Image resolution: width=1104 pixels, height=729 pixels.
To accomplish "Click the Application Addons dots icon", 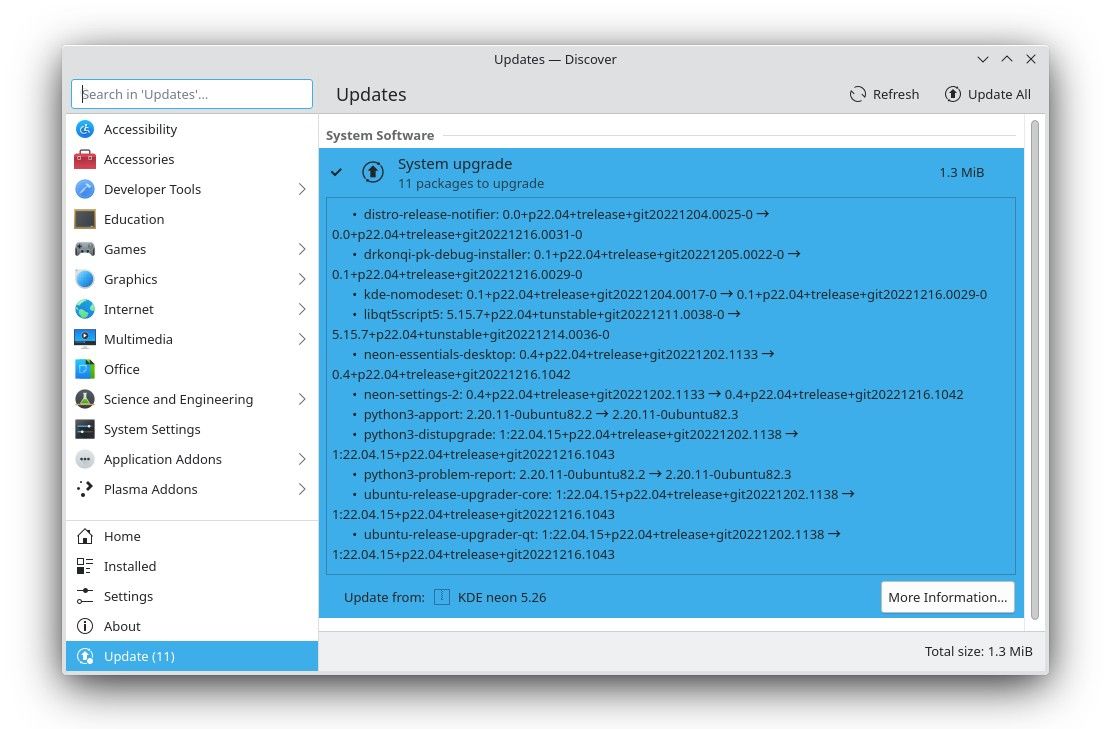I will click(x=84, y=459).
